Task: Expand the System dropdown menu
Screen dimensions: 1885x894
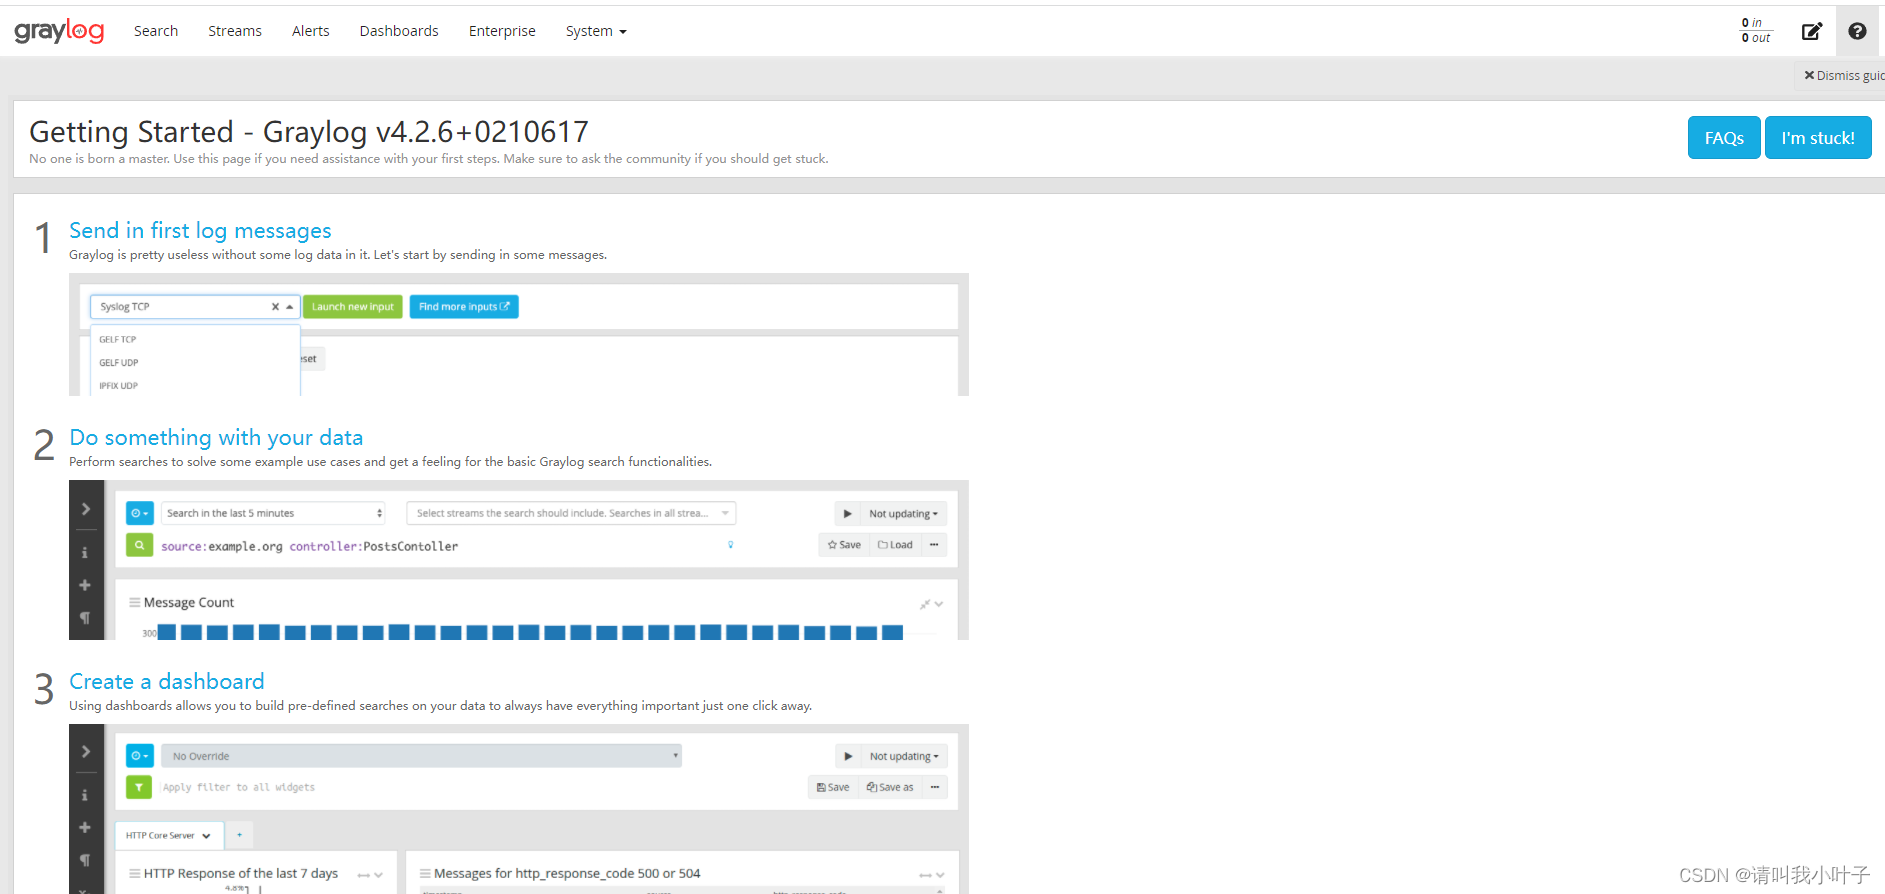Action: 596,31
